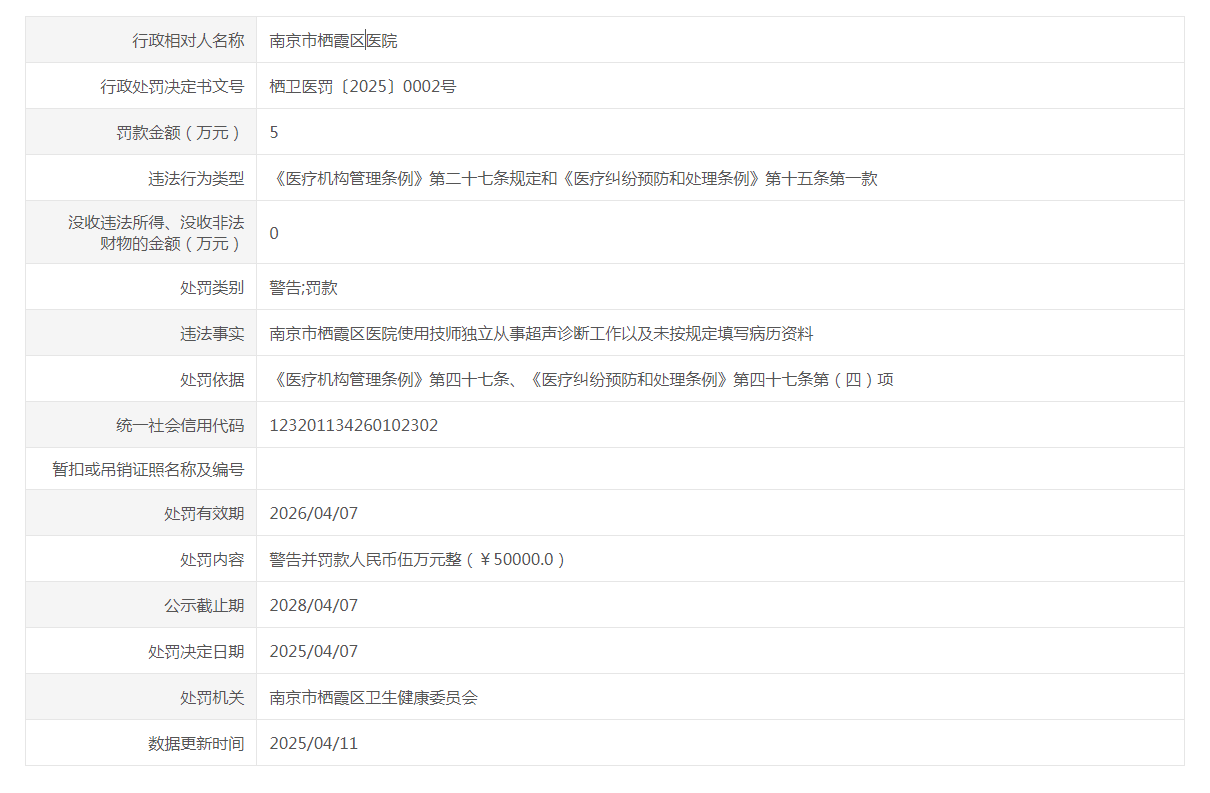1210x793 pixels.
Task: Click the decision date 2025/04/07
Action: (x=314, y=652)
